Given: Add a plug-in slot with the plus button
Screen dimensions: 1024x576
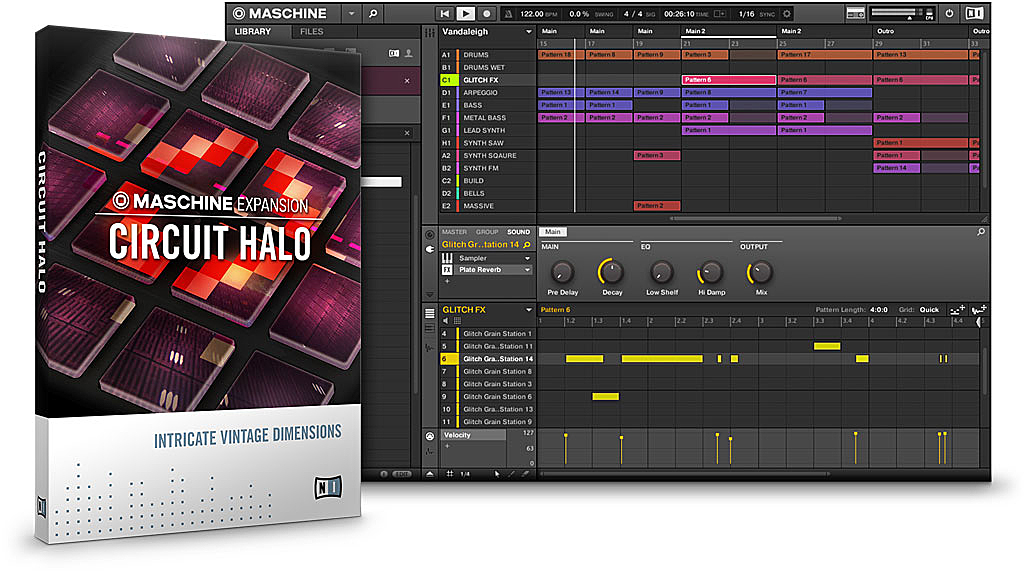Looking at the screenshot, I should (x=447, y=281).
